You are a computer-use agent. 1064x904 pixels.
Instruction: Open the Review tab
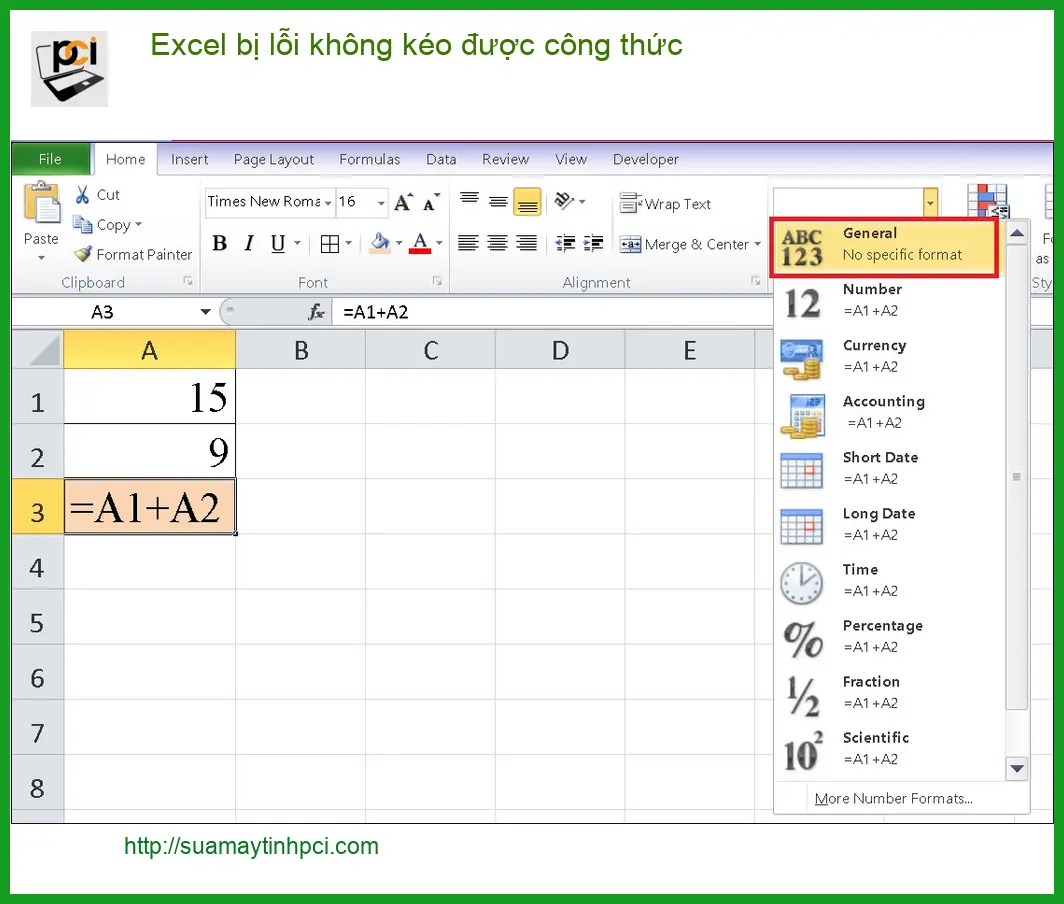[506, 159]
